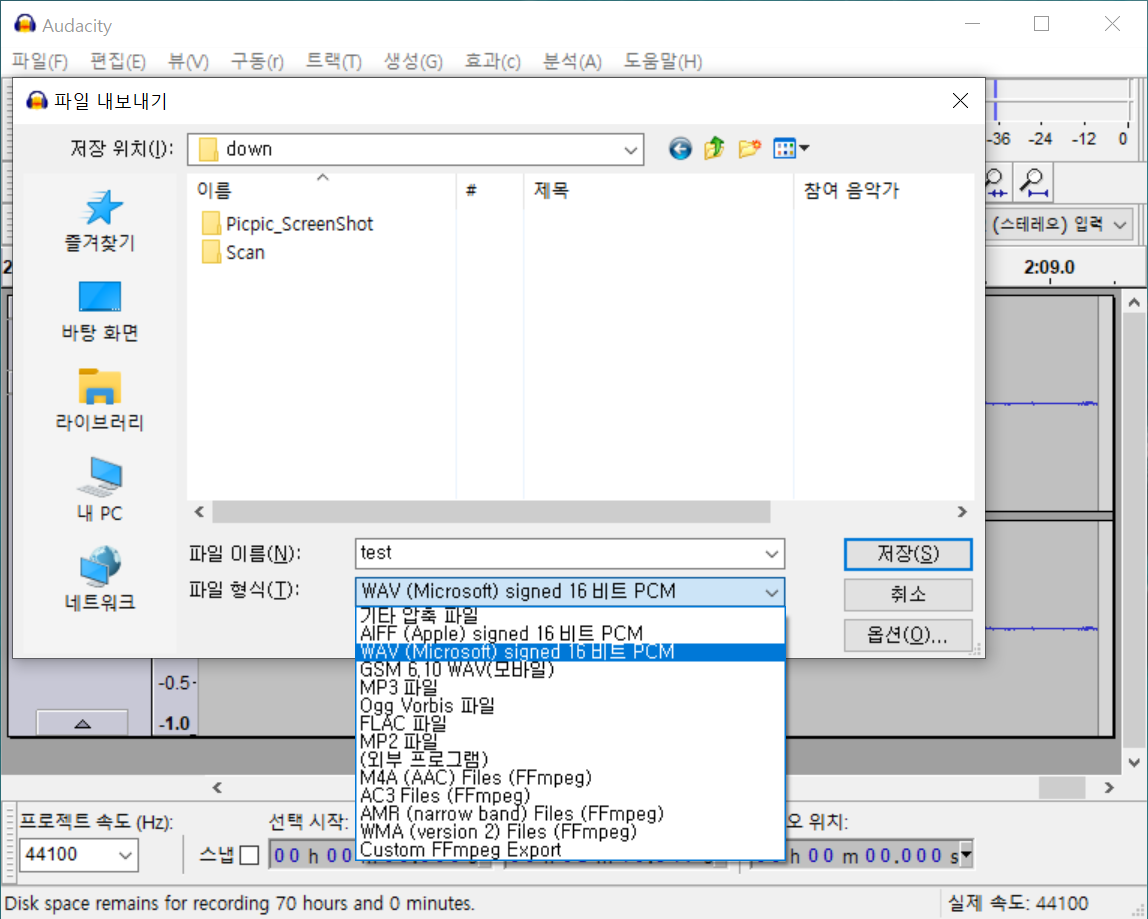Create a new folder
This screenshot has width=1148, height=919.
750,149
